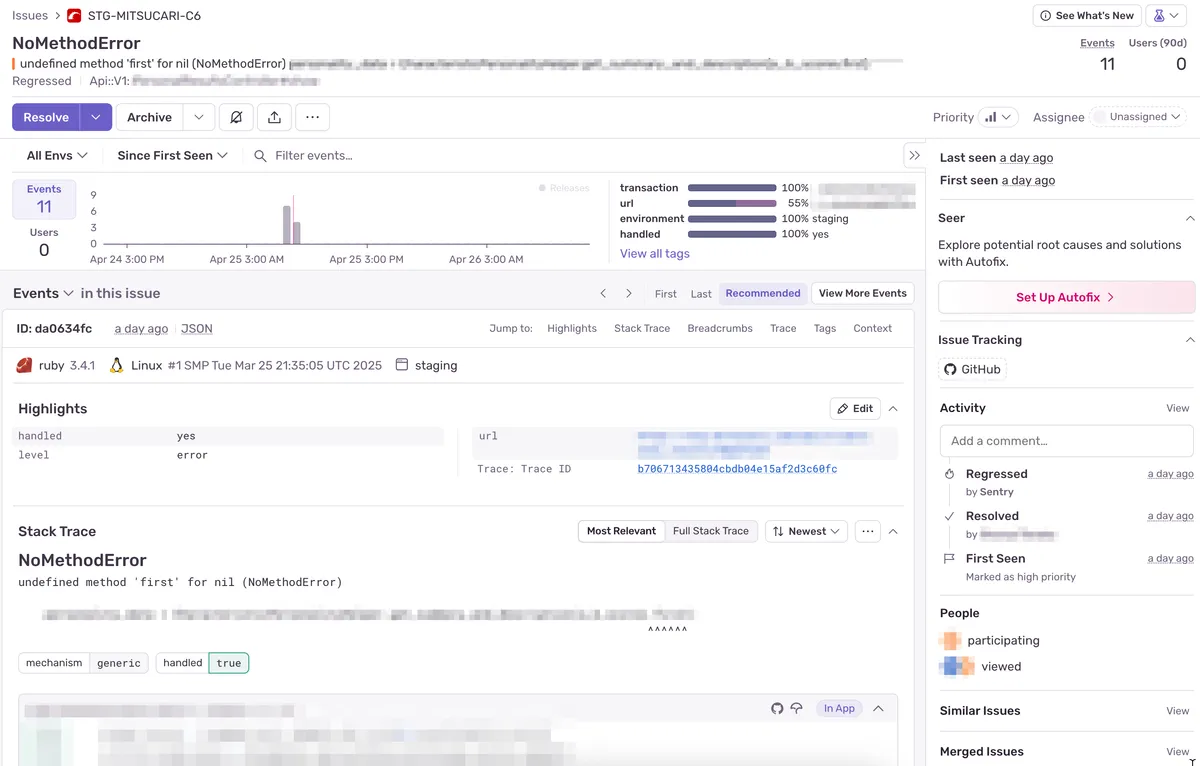This screenshot has width=1200, height=766.
Task: Go to next event arrow
Action: point(629,293)
